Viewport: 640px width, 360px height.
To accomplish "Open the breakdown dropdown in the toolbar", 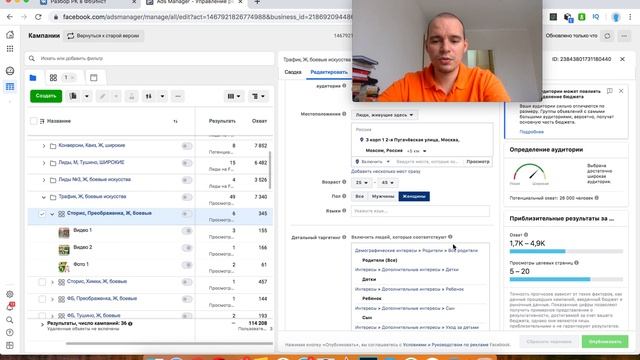I will pos(258,96).
